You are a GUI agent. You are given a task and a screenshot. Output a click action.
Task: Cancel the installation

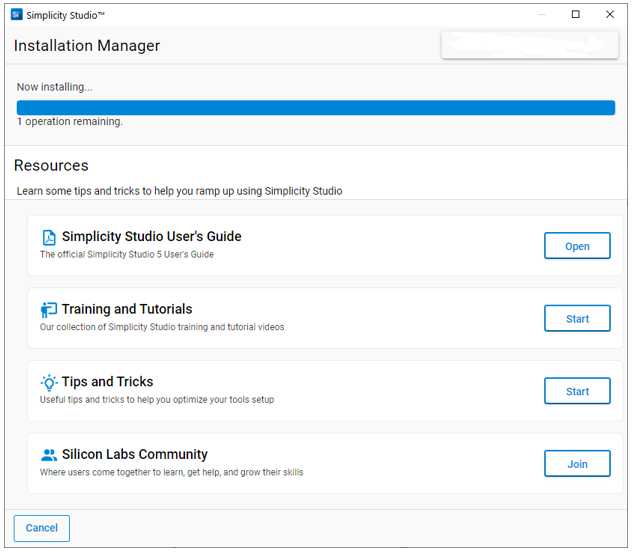[42, 528]
